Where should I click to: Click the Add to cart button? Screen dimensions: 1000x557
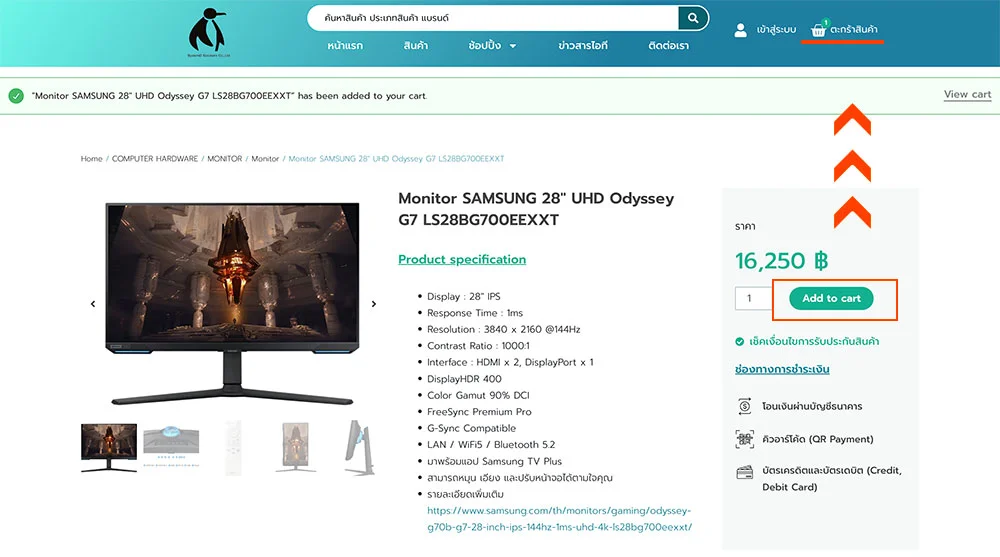(831, 299)
